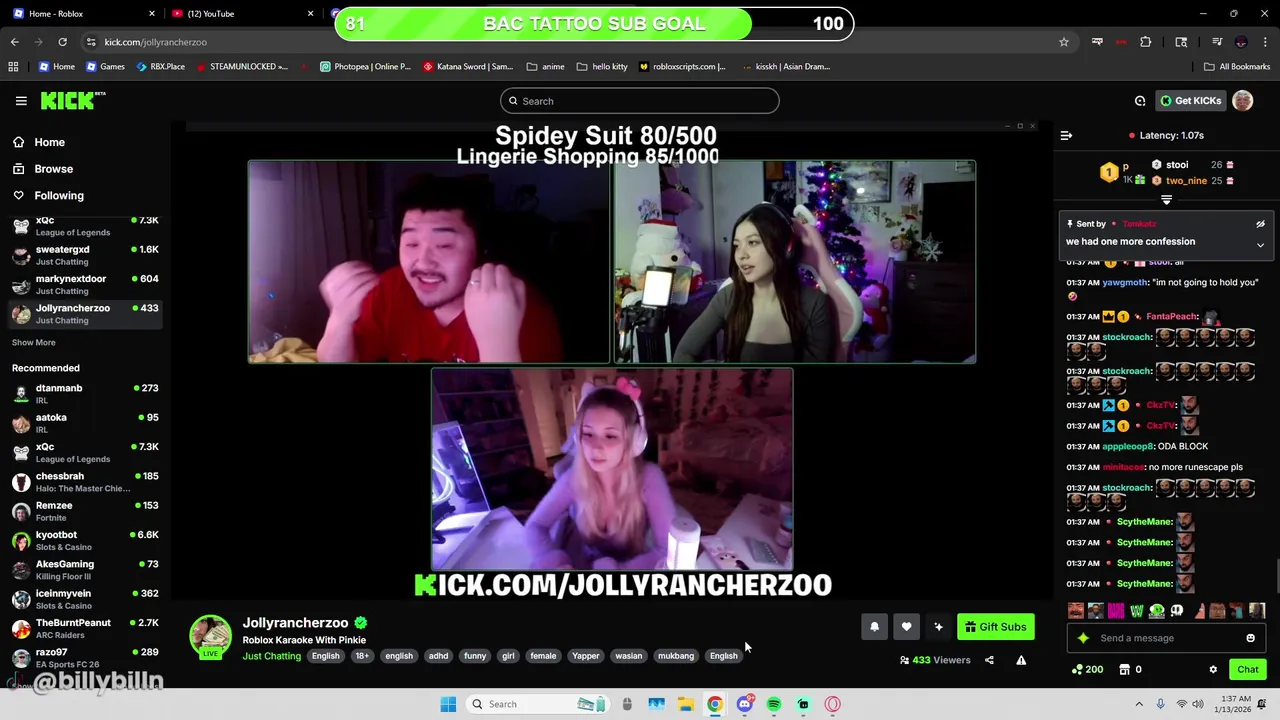Image resolution: width=1280 pixels, height=720 pixels.
Task: Click the address bar URL
Action: pyautogui.click(x=155, y=42)
